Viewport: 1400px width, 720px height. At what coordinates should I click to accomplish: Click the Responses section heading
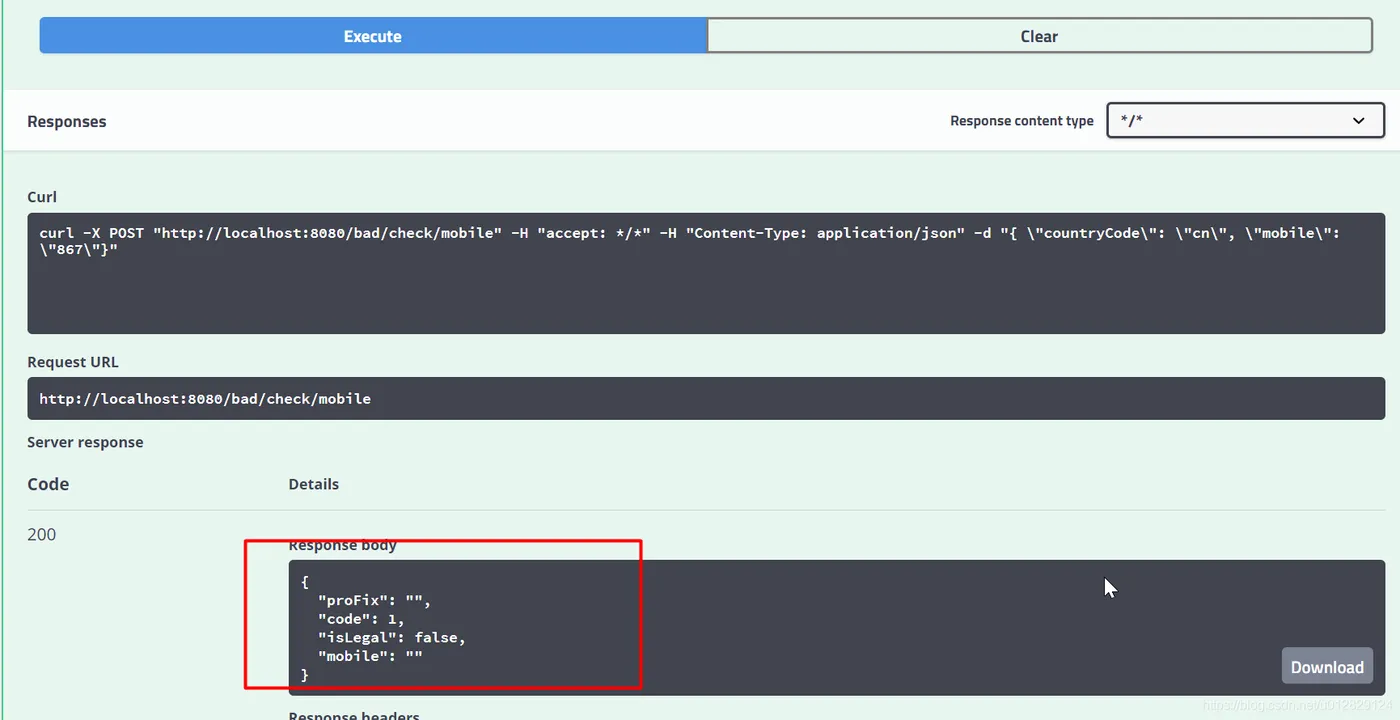pyautogui.click(x=66, y=121)
